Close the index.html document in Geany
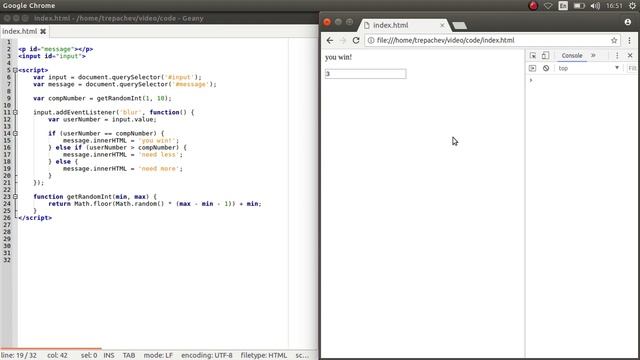 [43, 31]
